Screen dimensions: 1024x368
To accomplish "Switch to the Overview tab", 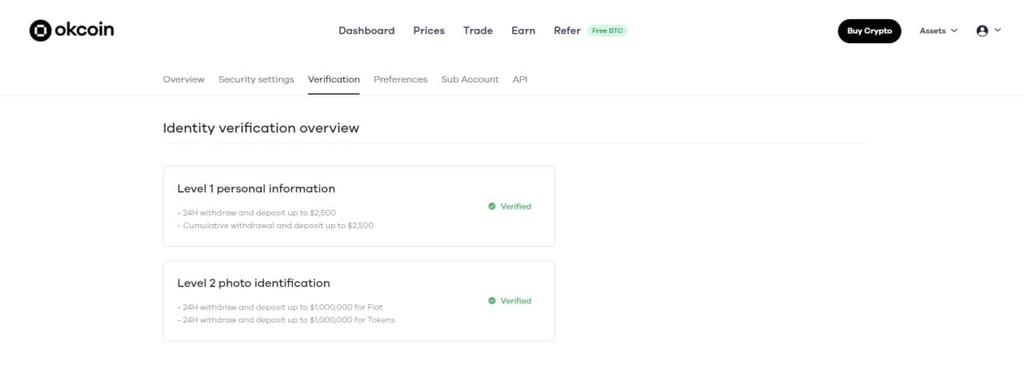I will (x=184, y=80).
